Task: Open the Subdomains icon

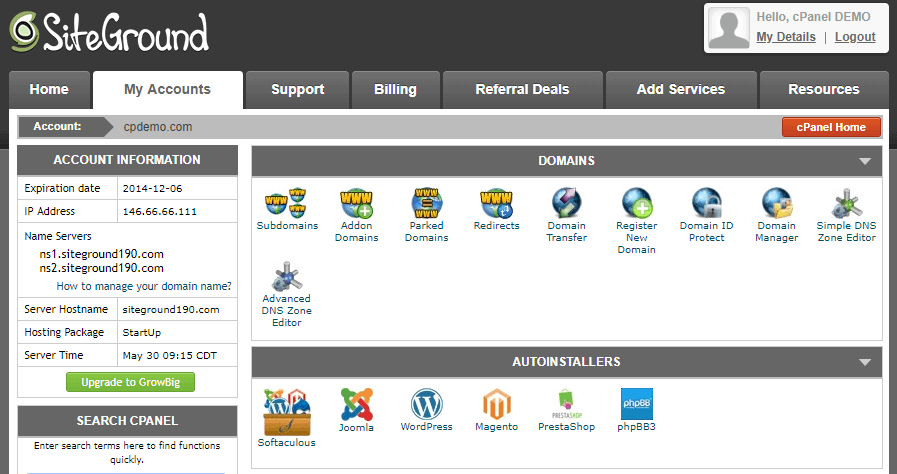Action: pyautogui.click(x=287, y=209)
